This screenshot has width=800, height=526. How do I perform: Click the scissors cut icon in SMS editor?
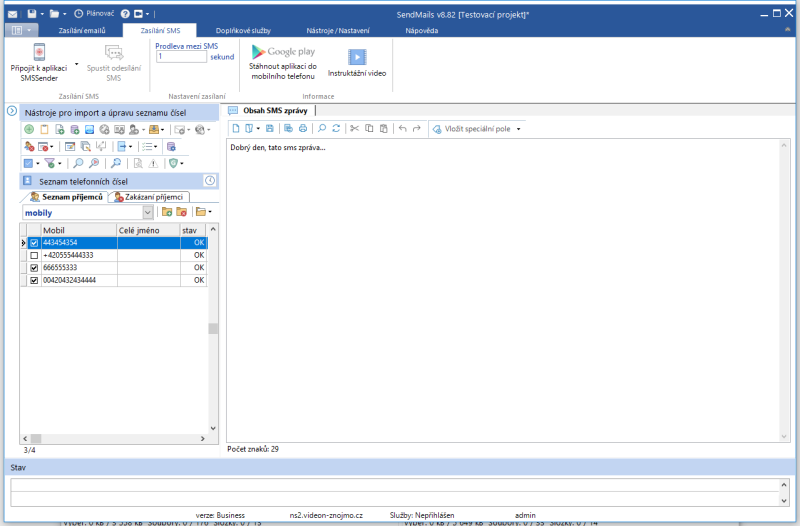pos(354,129)
